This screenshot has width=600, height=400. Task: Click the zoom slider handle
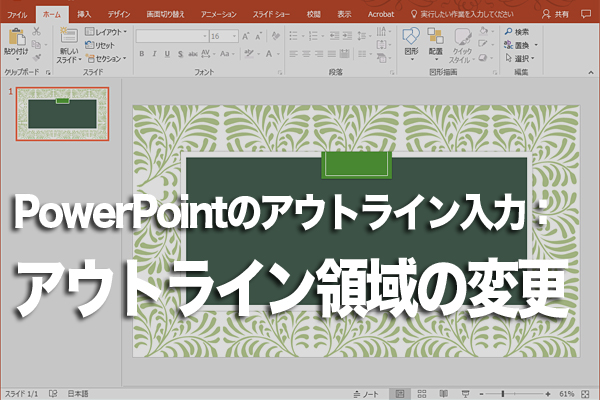click(x=503, y=394)
